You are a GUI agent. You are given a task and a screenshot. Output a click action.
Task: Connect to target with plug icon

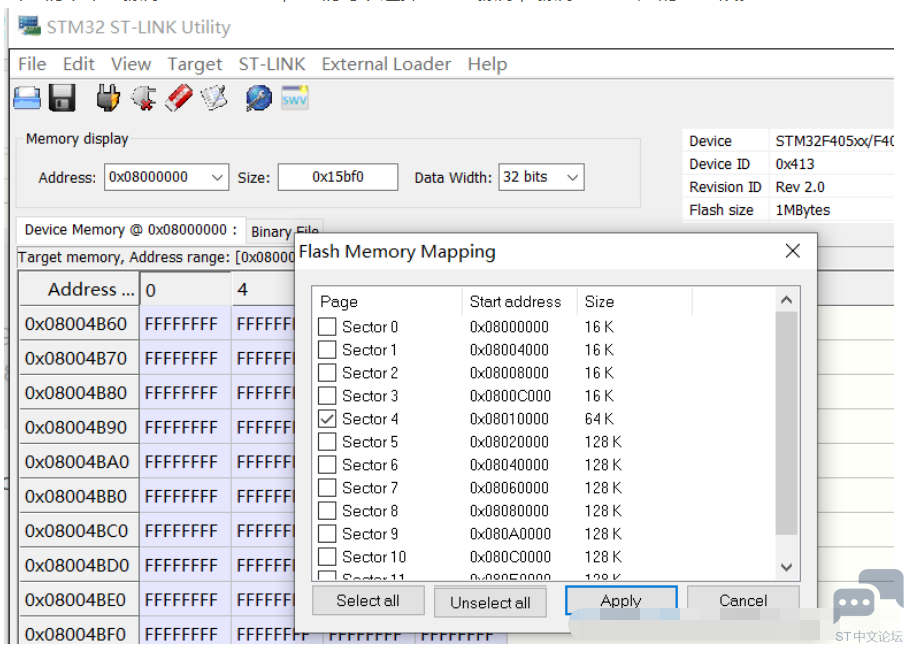(x=108, y=98)
